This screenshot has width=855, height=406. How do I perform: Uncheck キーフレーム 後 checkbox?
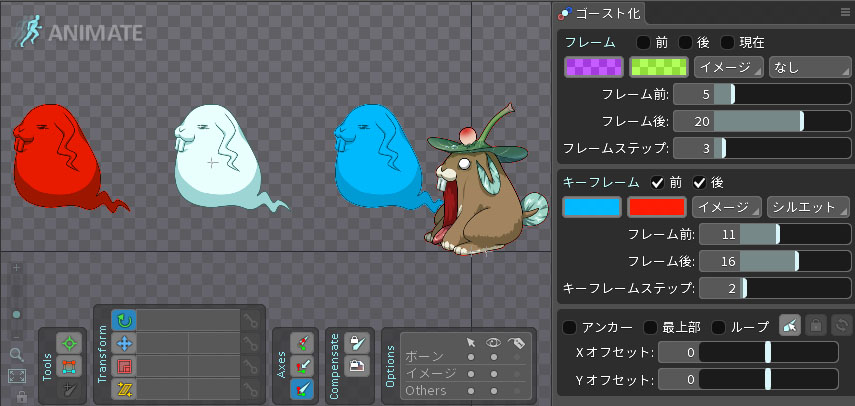700,182
